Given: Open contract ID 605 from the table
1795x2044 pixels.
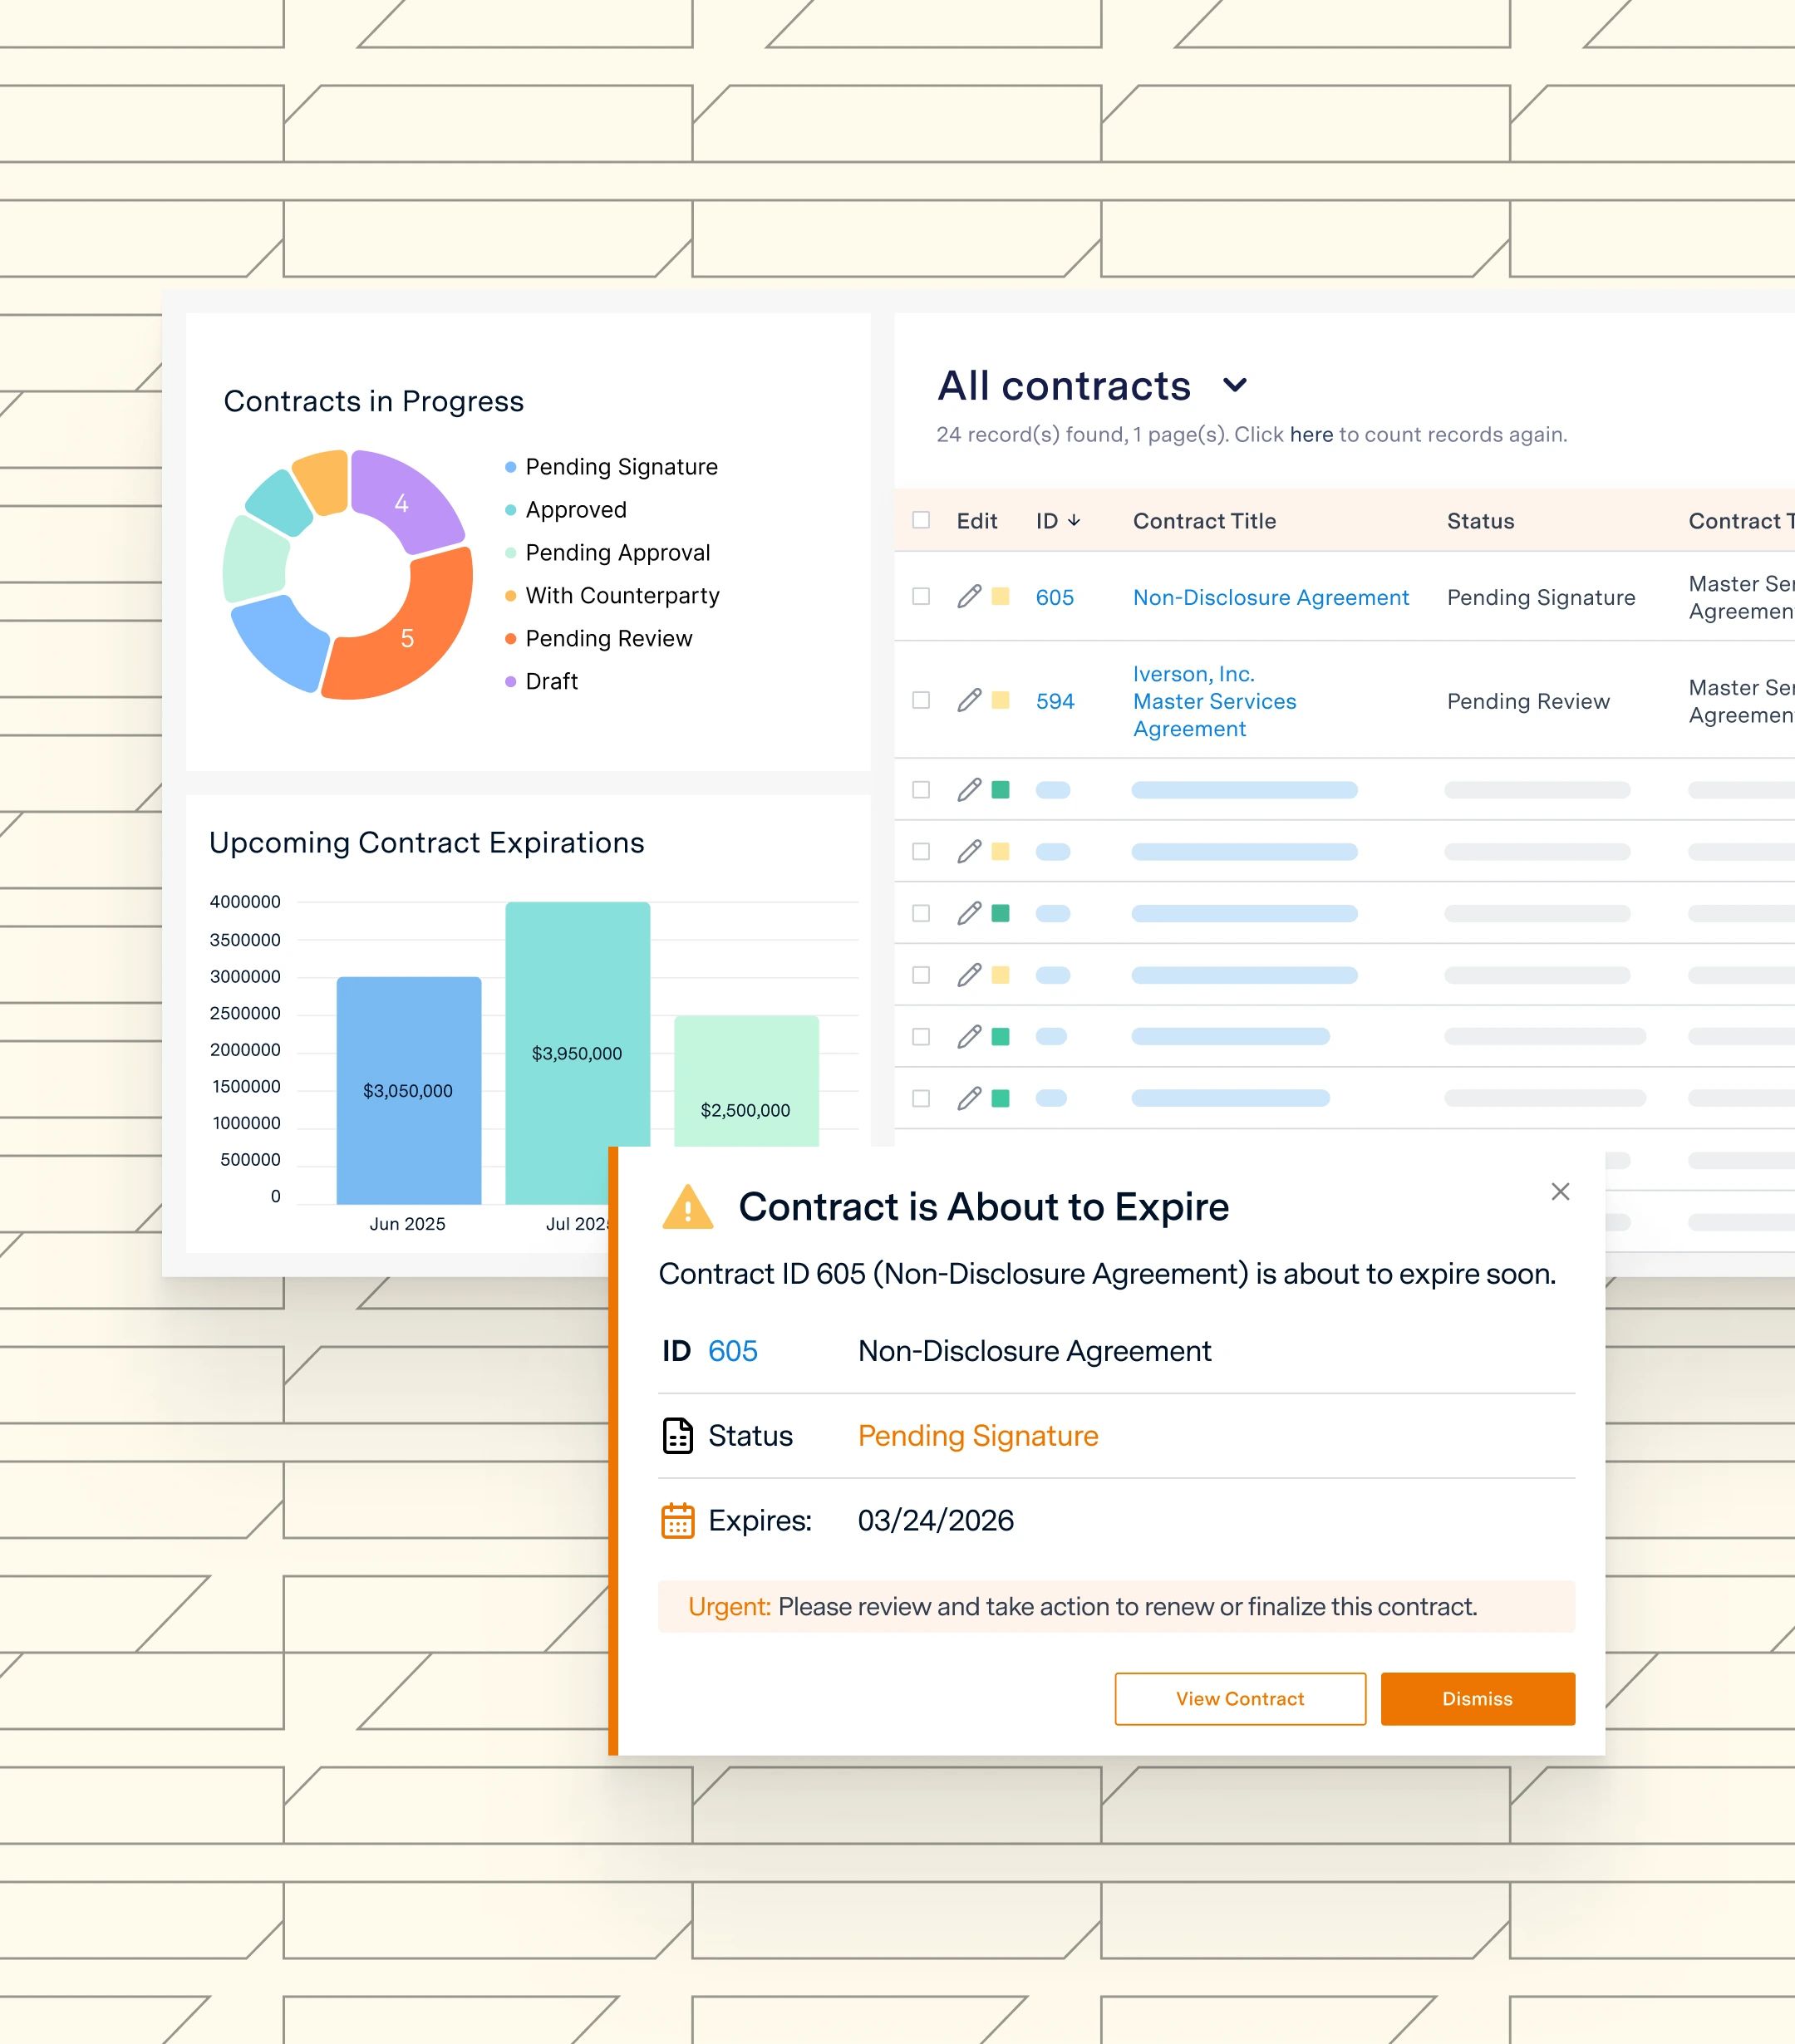Looking at the screenshot, I should click(1054, 597).
